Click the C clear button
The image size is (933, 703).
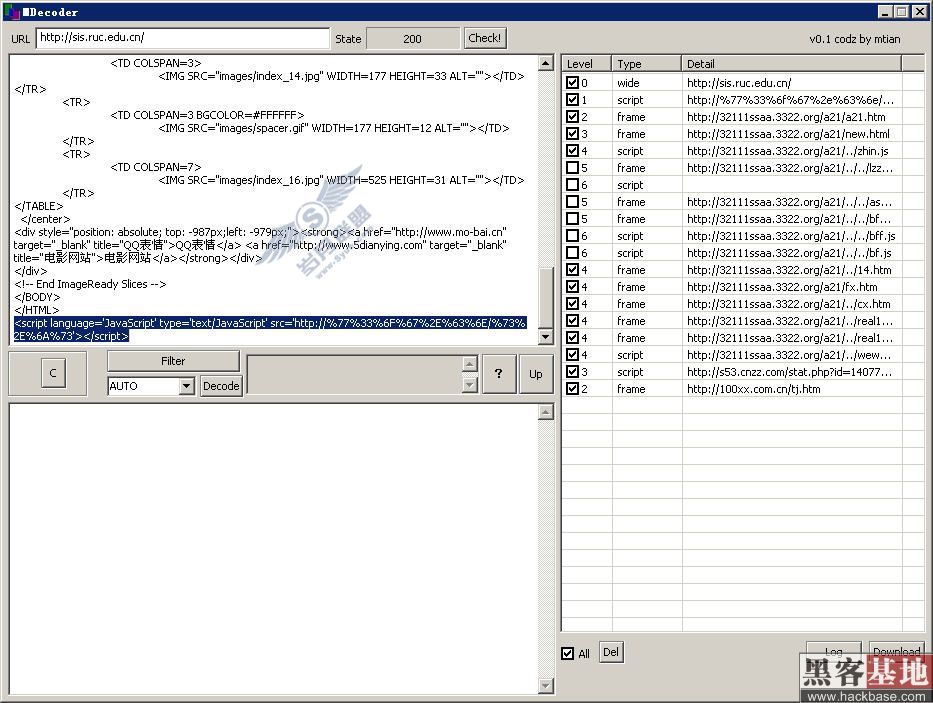(53, 373)
